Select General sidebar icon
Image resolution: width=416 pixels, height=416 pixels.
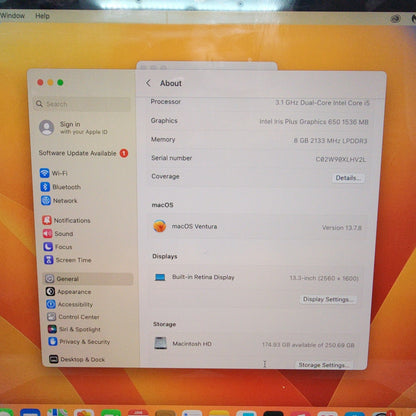(x=50, y=279)
